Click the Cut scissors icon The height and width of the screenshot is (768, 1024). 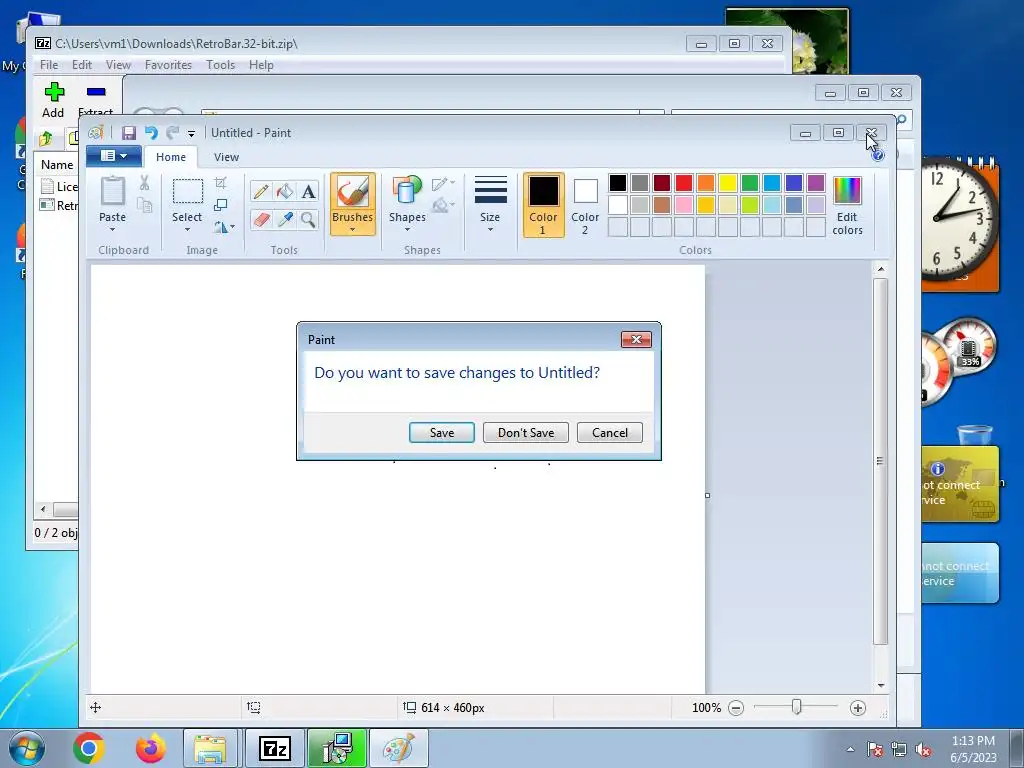[144, 184]
